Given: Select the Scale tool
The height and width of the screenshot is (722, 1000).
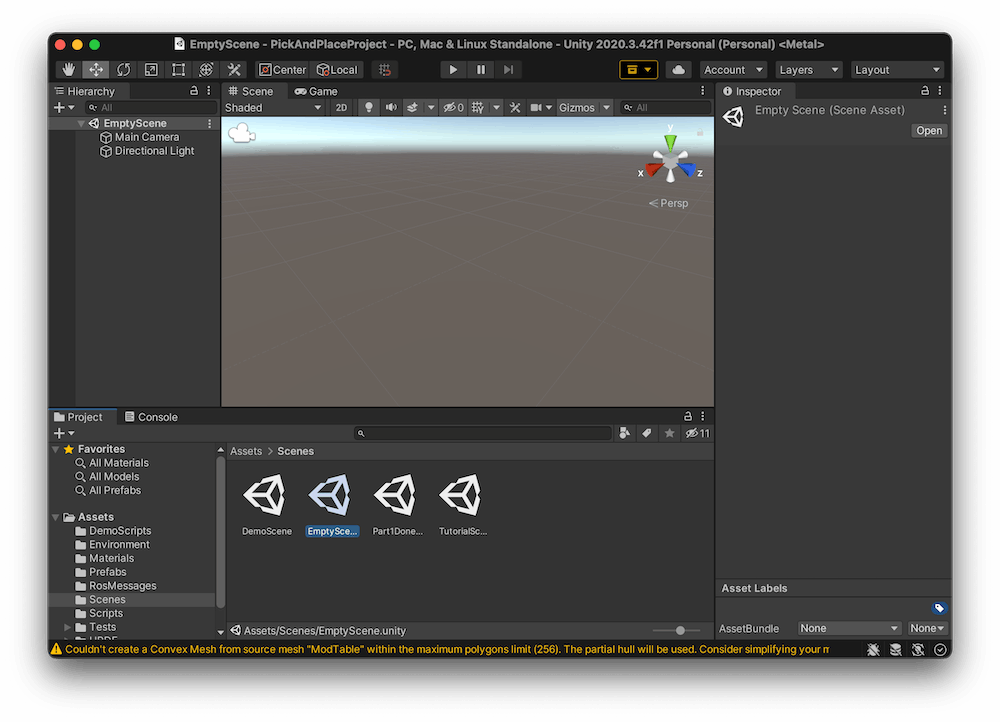Looking at the screenshot, I should [151, 70].
